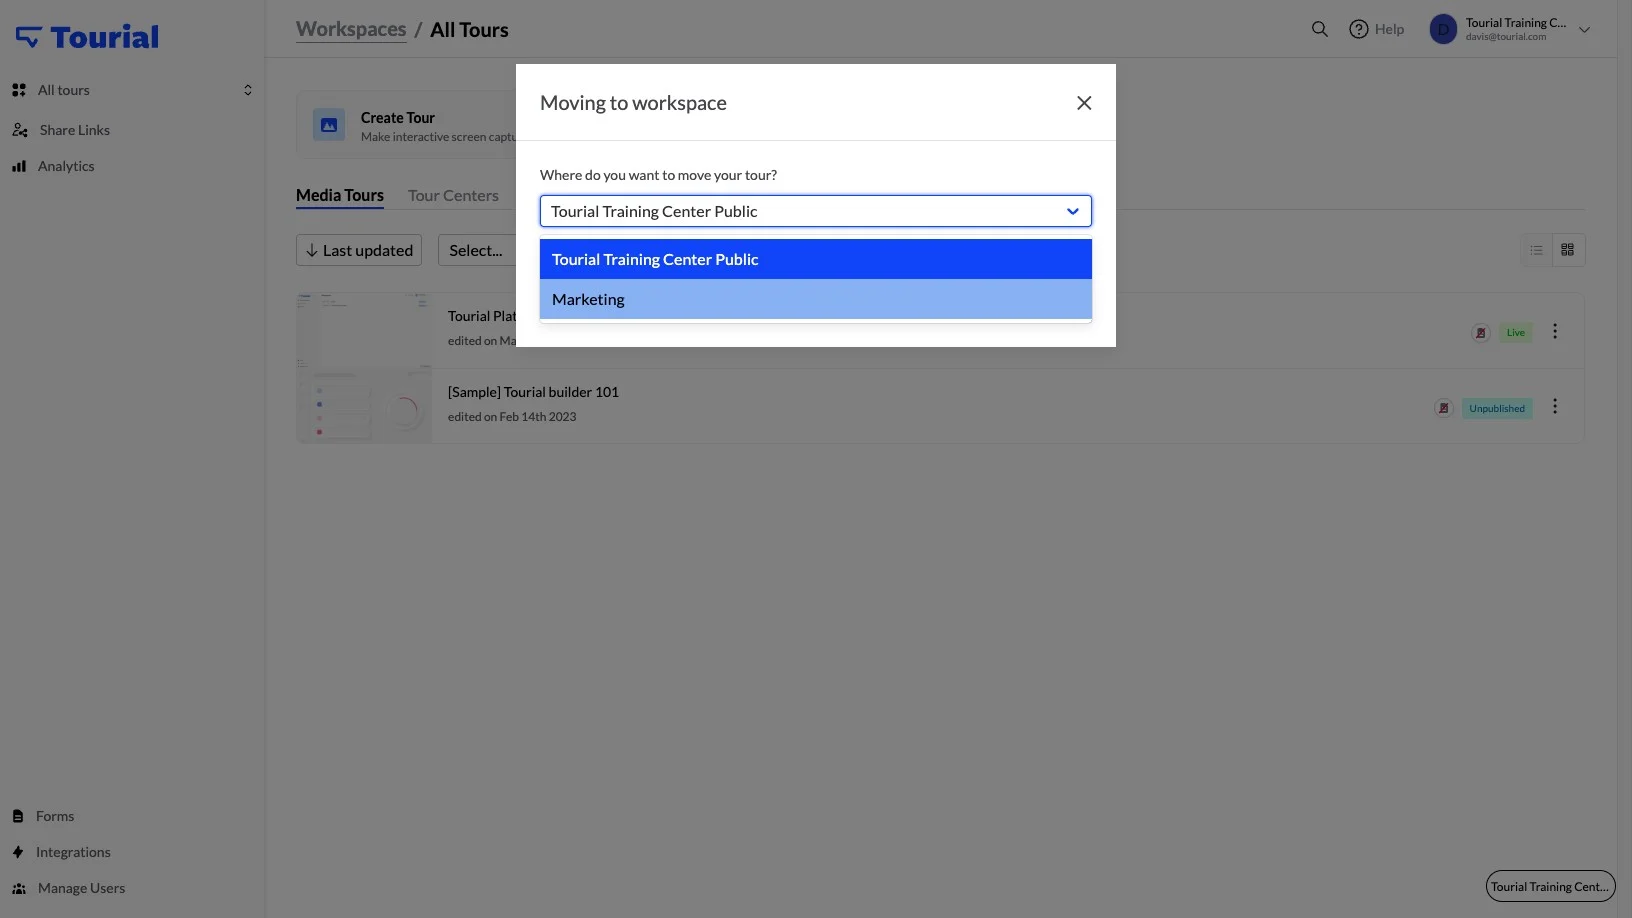Click the Tourial logo
Screen dimensions: 1632x918
87,37
